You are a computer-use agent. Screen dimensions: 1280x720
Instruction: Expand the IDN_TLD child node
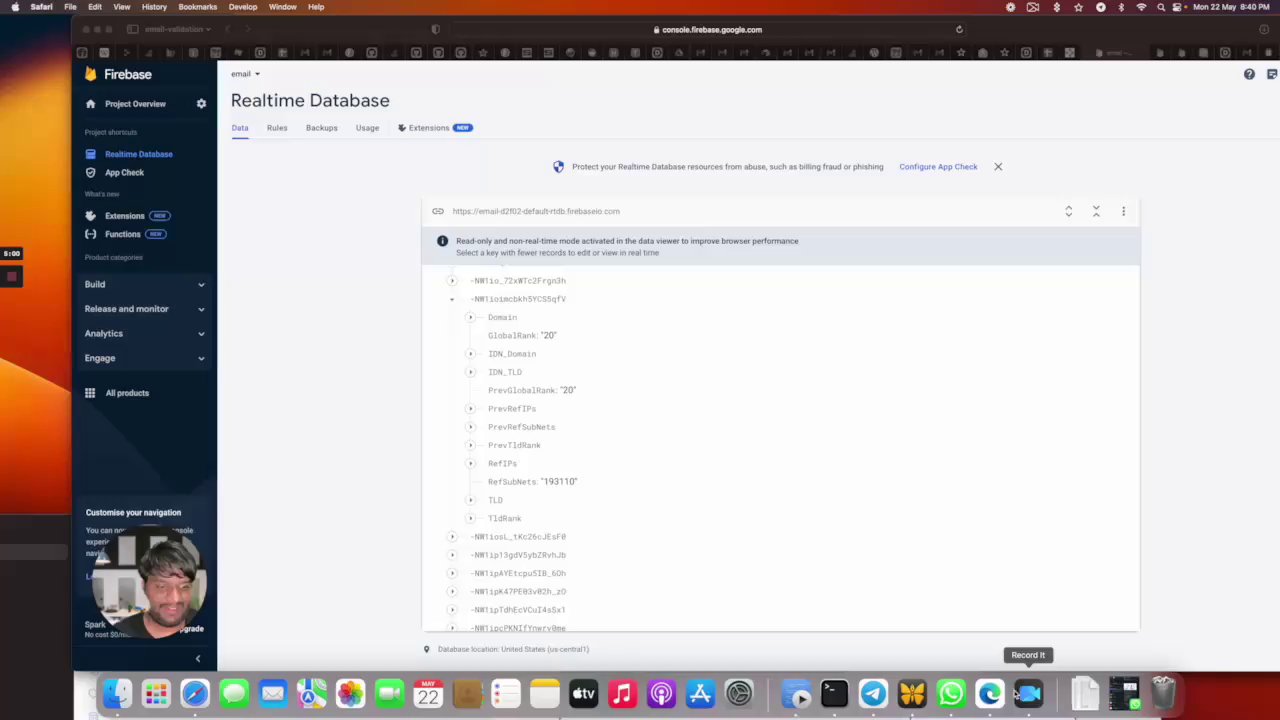[470, 372]
